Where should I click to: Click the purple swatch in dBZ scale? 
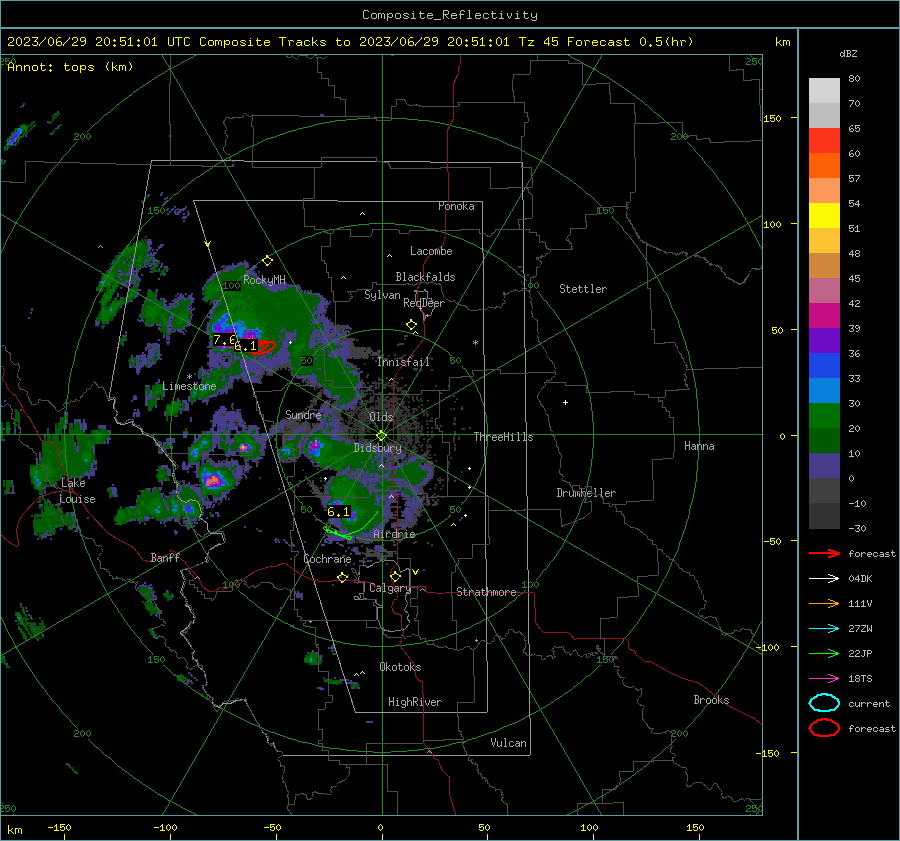tap(824, 340)
